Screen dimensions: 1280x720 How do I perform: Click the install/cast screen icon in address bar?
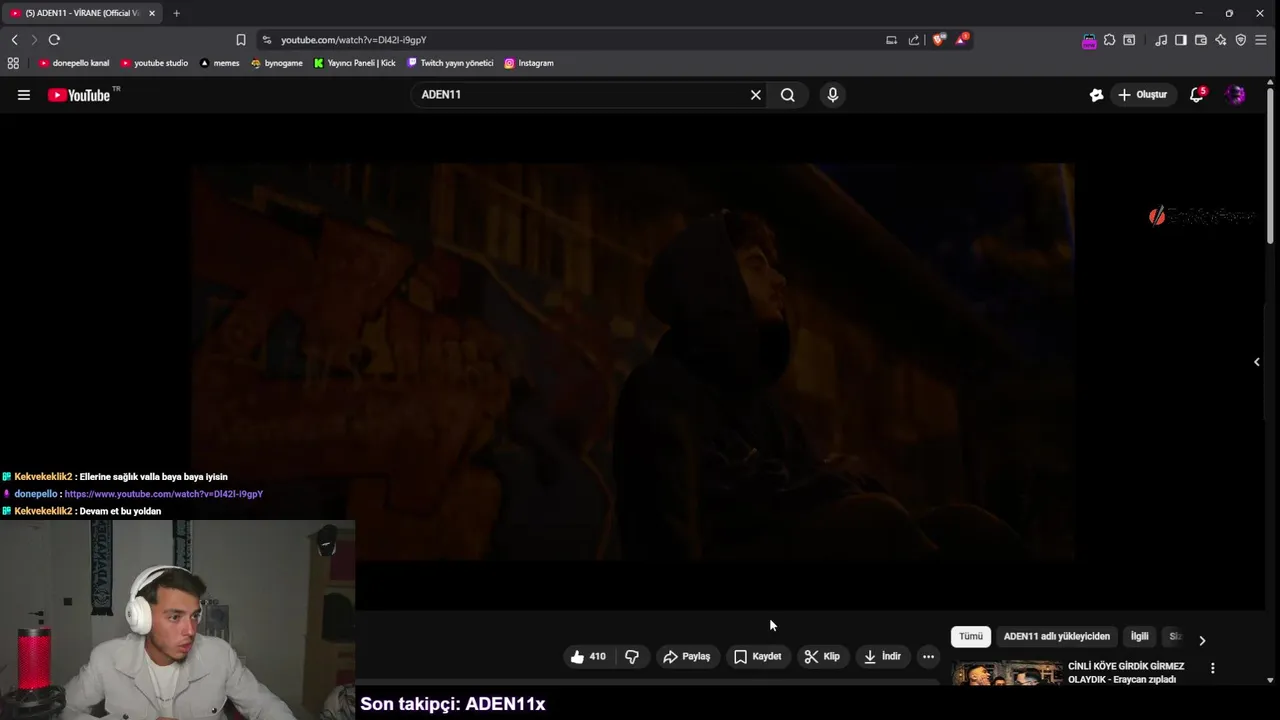pos(891,40)
